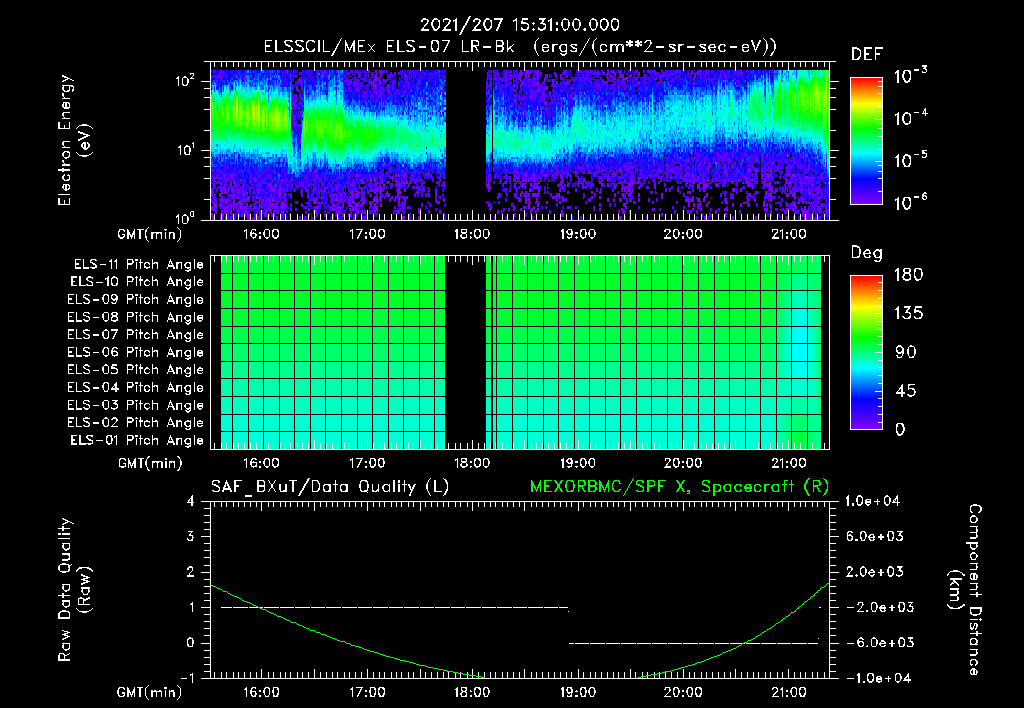Click the Component Distance (km) axis label

tap(965, 590)
